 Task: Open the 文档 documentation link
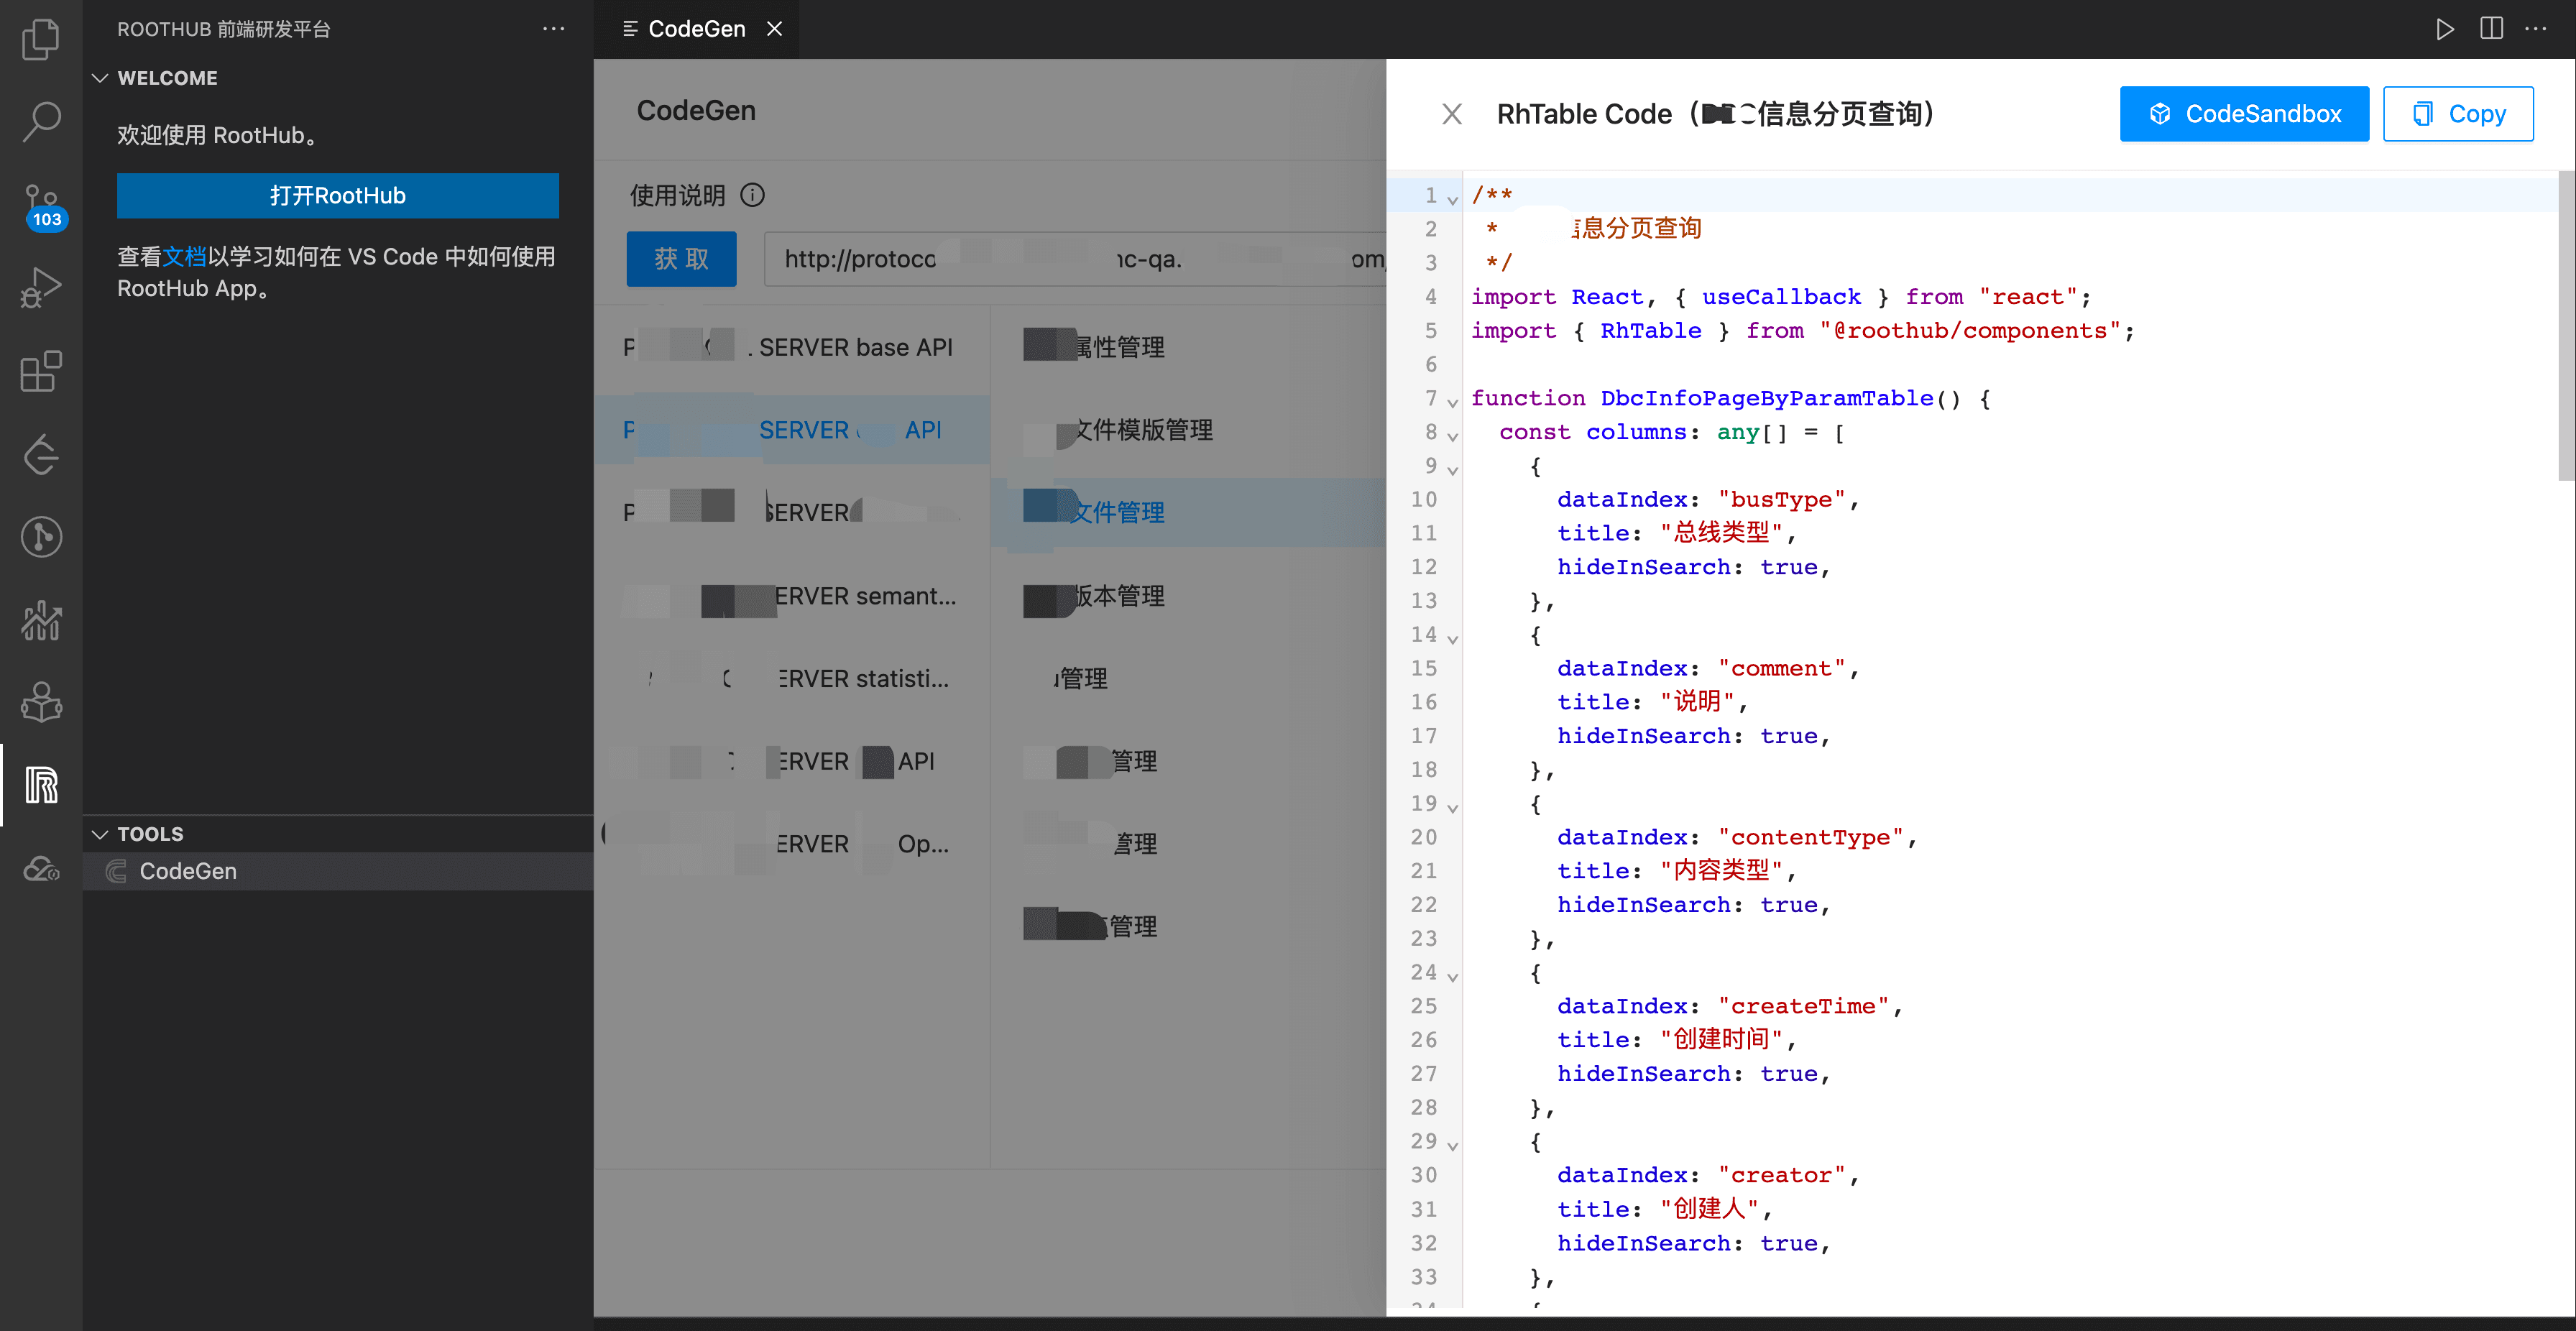(x=184, y=257)
